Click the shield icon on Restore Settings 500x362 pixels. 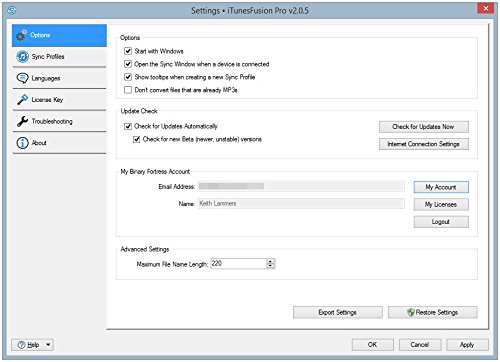[x=411, y=312]
